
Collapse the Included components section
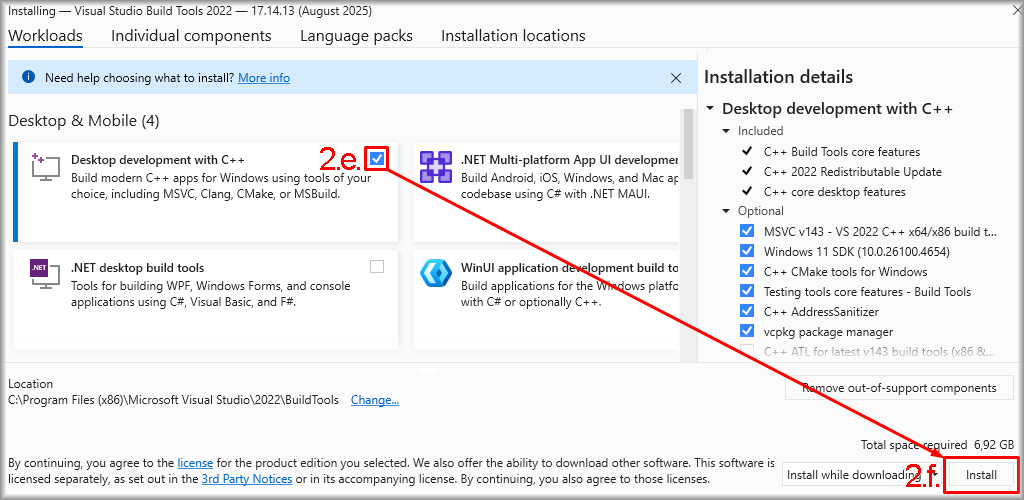(x=727, y=131)
